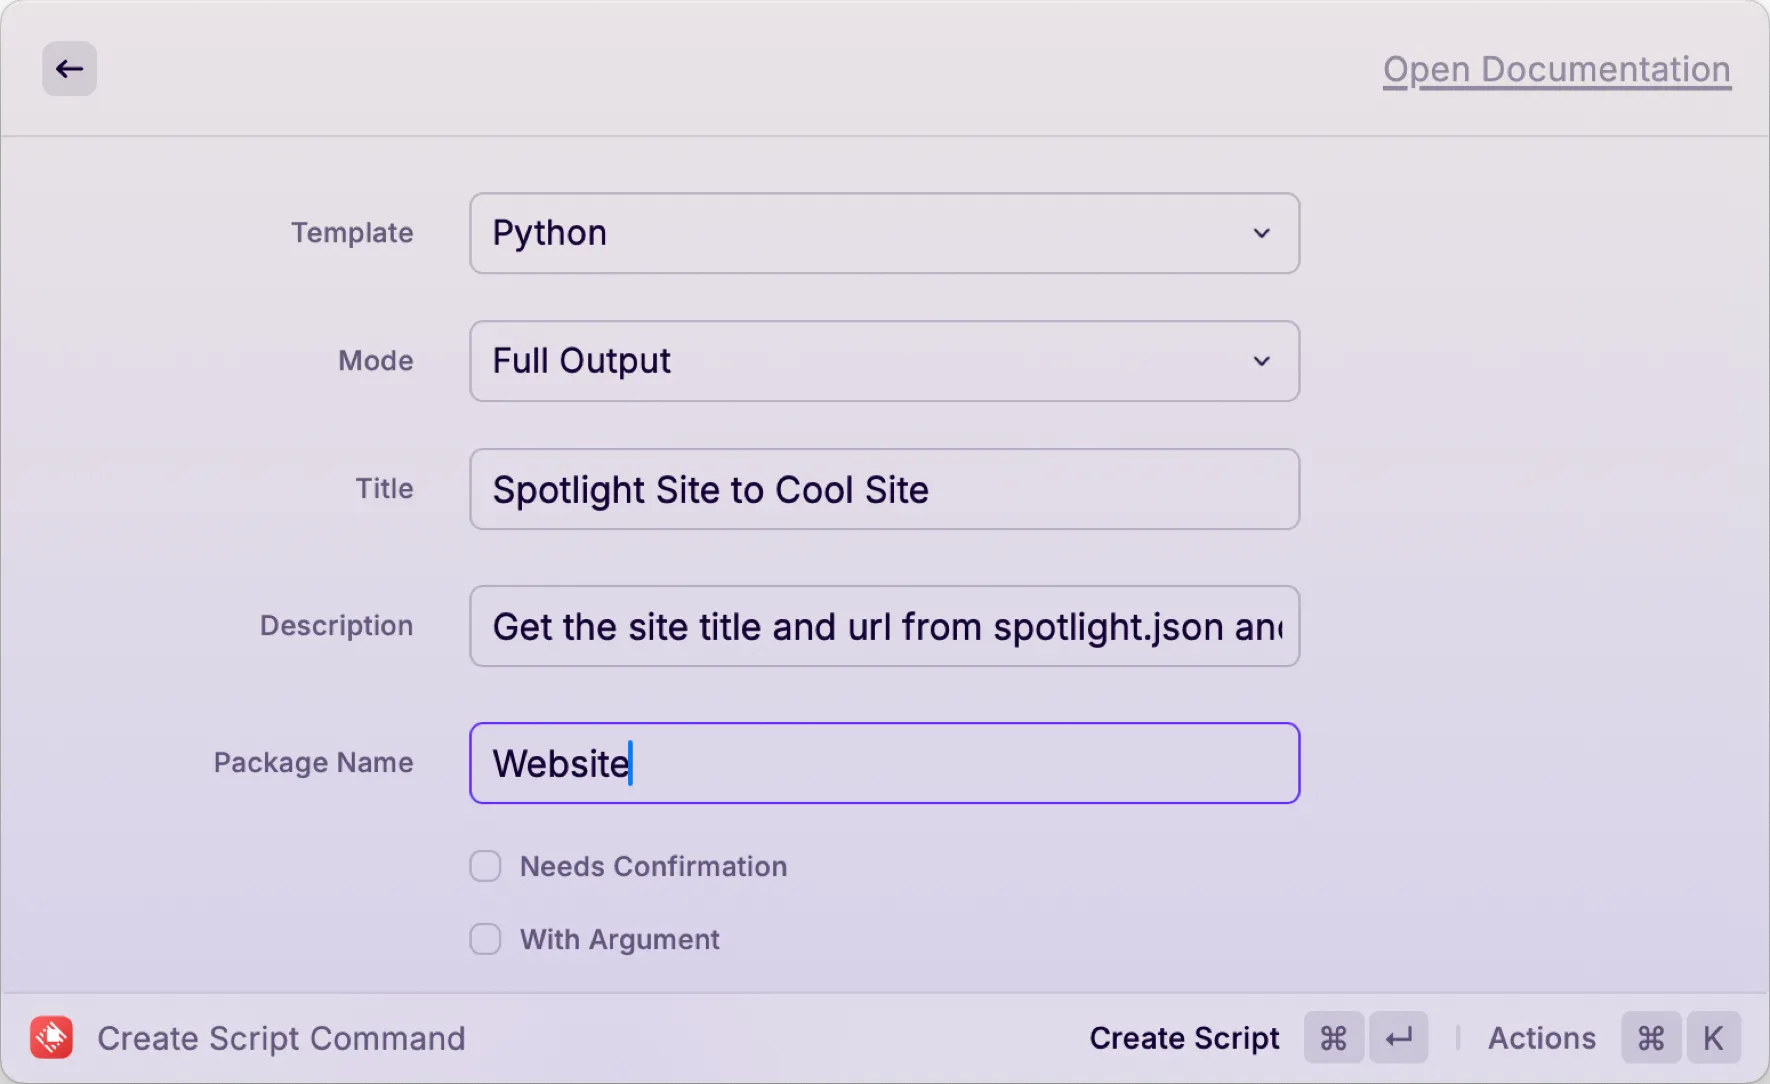
Task: Click the back arrow to go back
Action: tap(69, 68)
